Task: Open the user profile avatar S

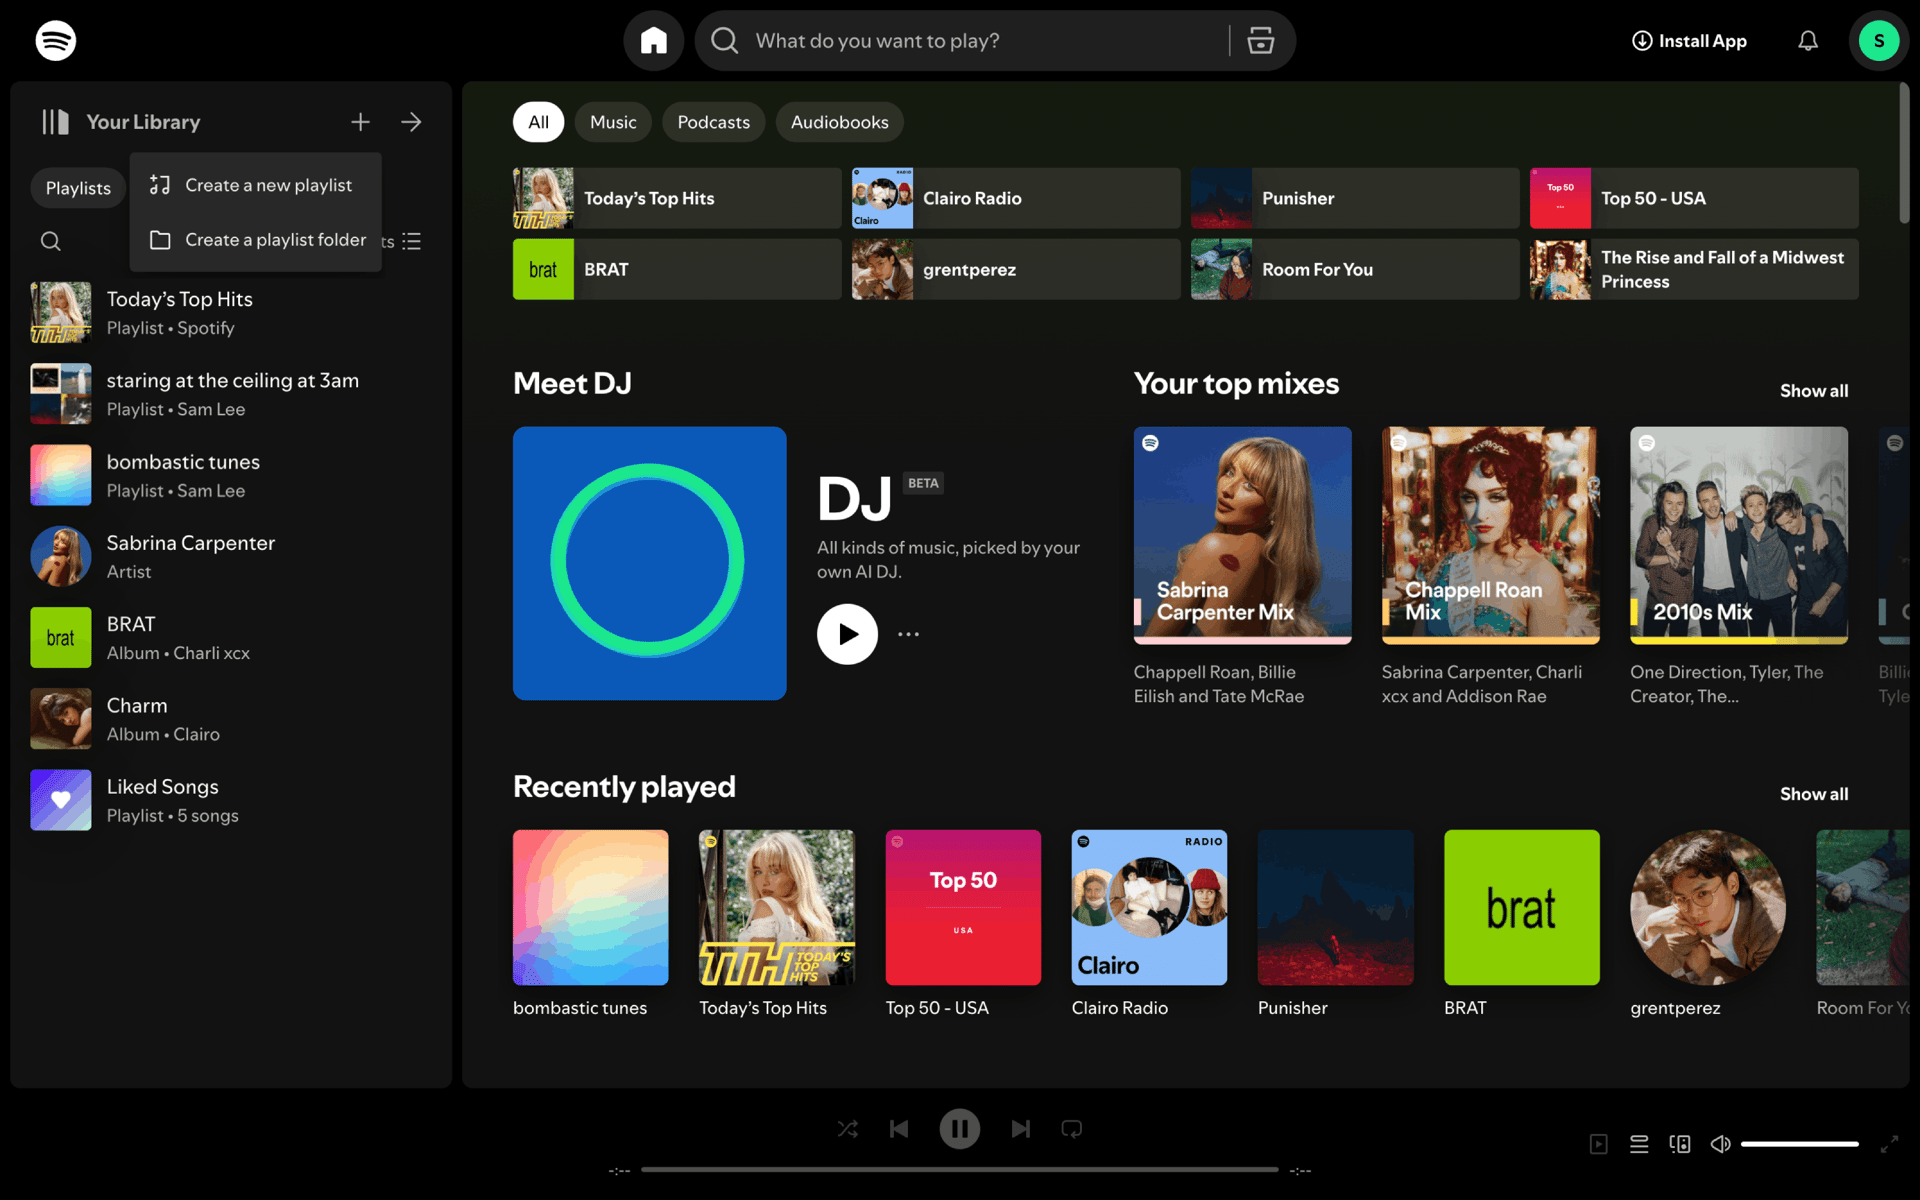Action: (1879, 41)
